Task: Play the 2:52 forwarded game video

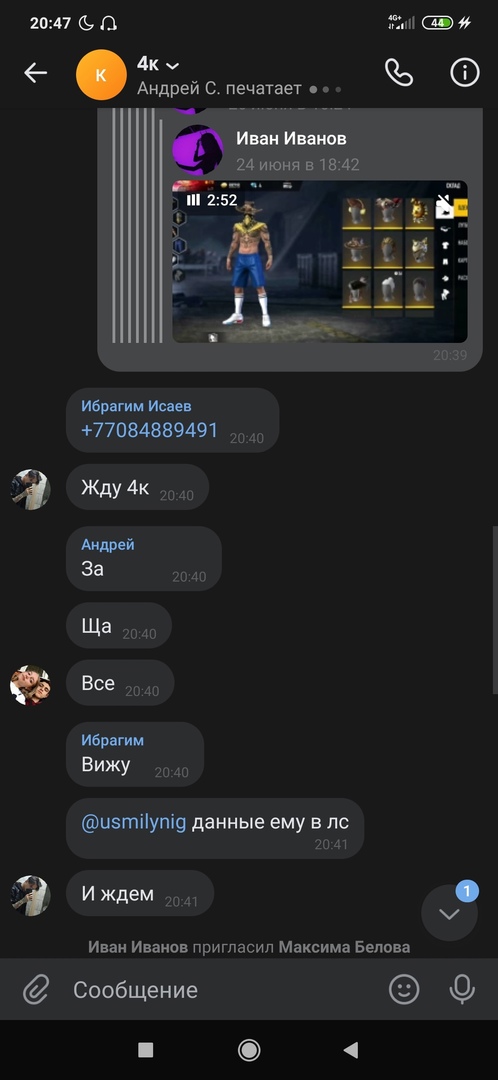Action: [320, 262]
